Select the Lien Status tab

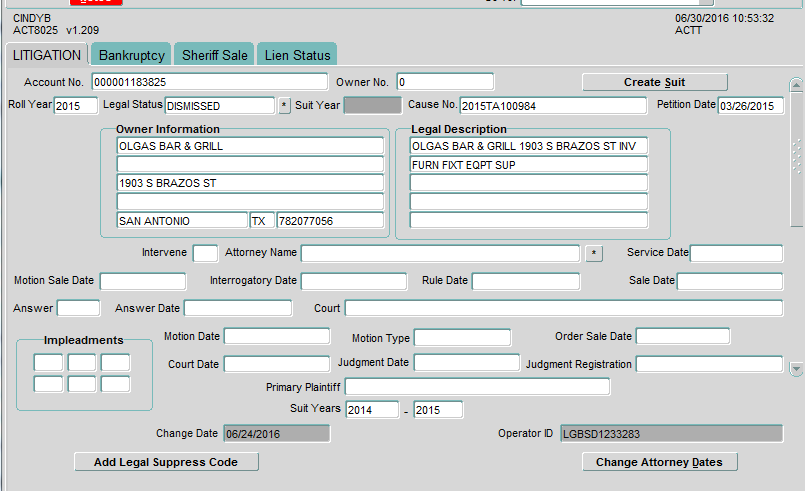[297, 55]
